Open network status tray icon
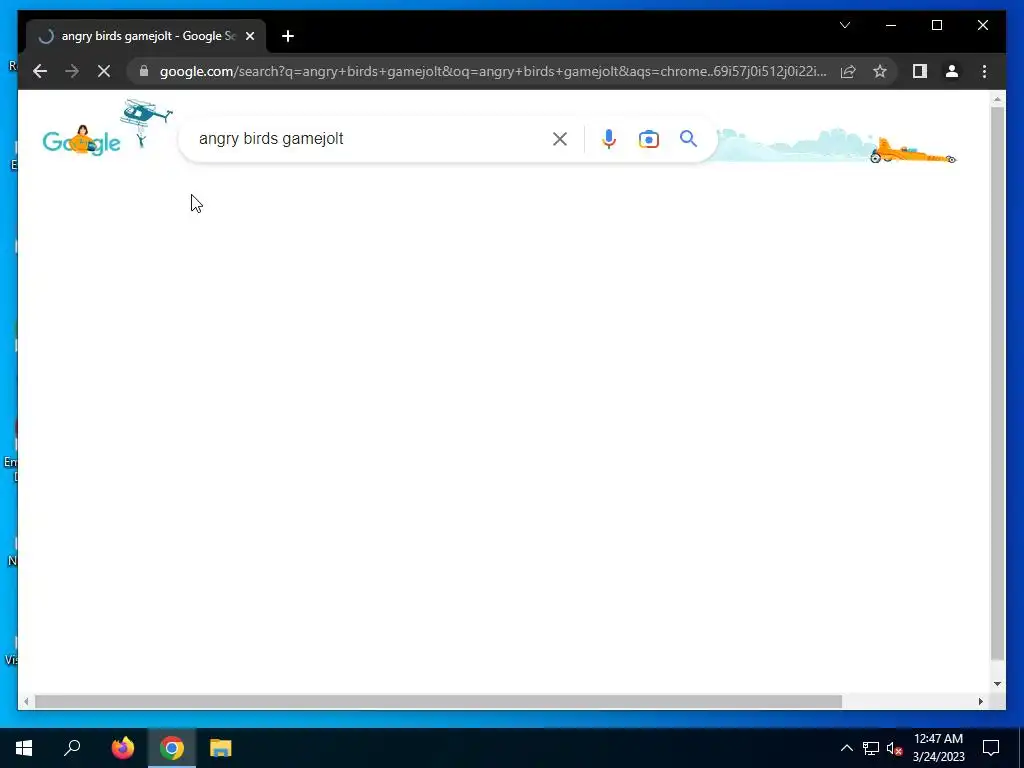 point(871,748)
